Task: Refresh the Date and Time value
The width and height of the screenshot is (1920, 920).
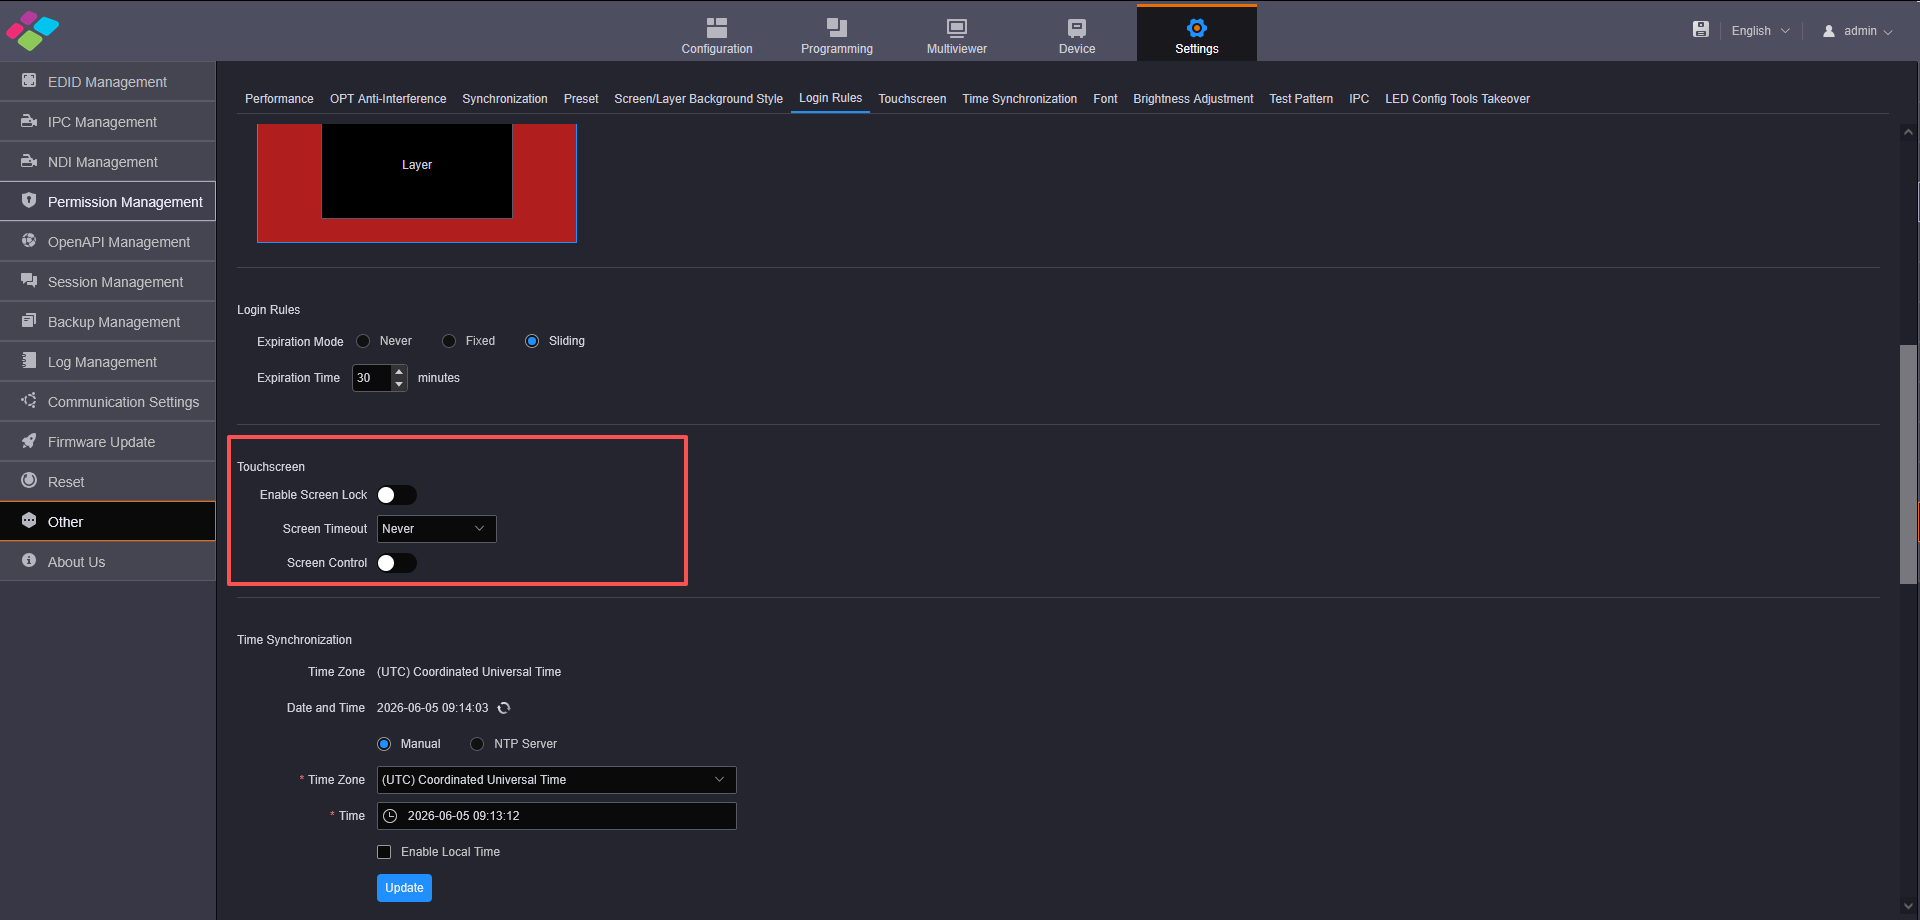Action: point(504,708)
